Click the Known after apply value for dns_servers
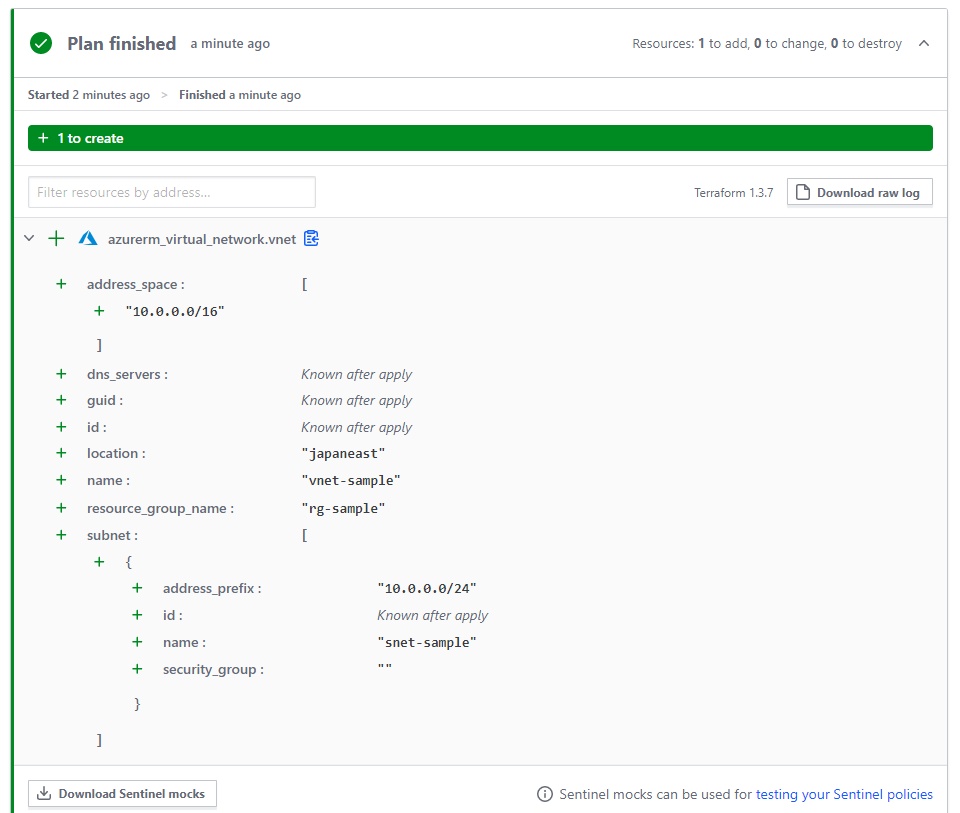 click(356, 375)
